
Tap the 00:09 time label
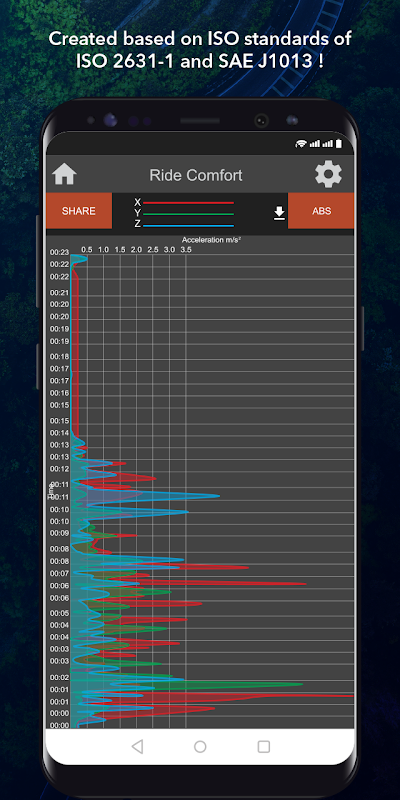click(59, 533)
